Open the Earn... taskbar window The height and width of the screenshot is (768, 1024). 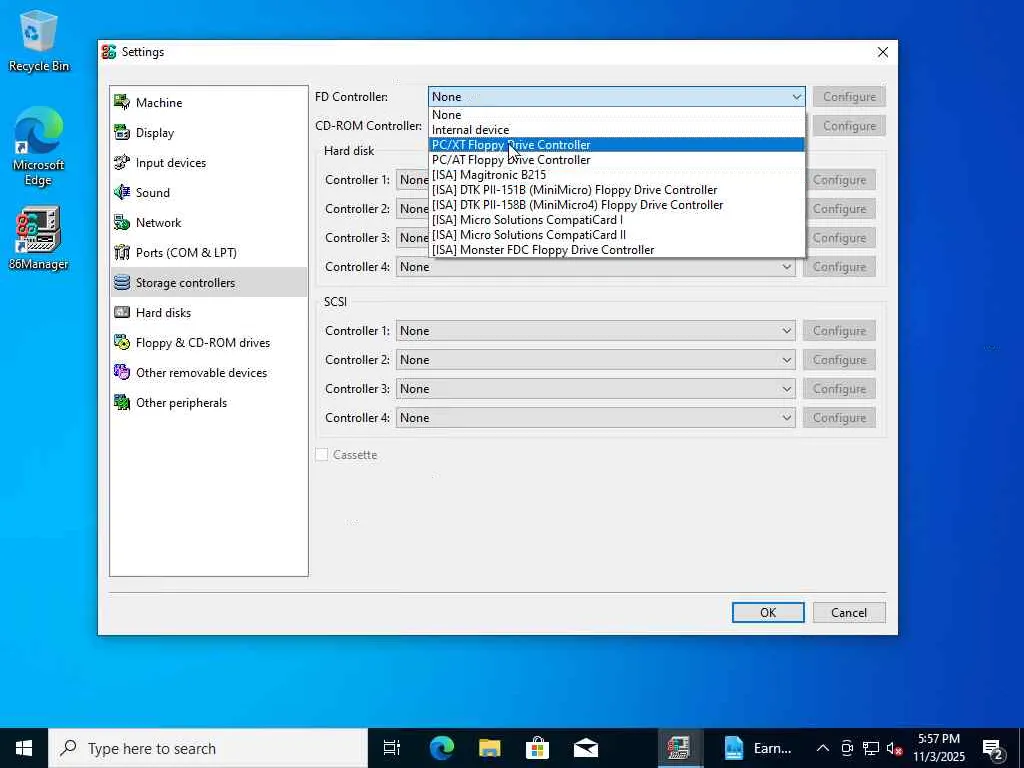tap(759, 748)
